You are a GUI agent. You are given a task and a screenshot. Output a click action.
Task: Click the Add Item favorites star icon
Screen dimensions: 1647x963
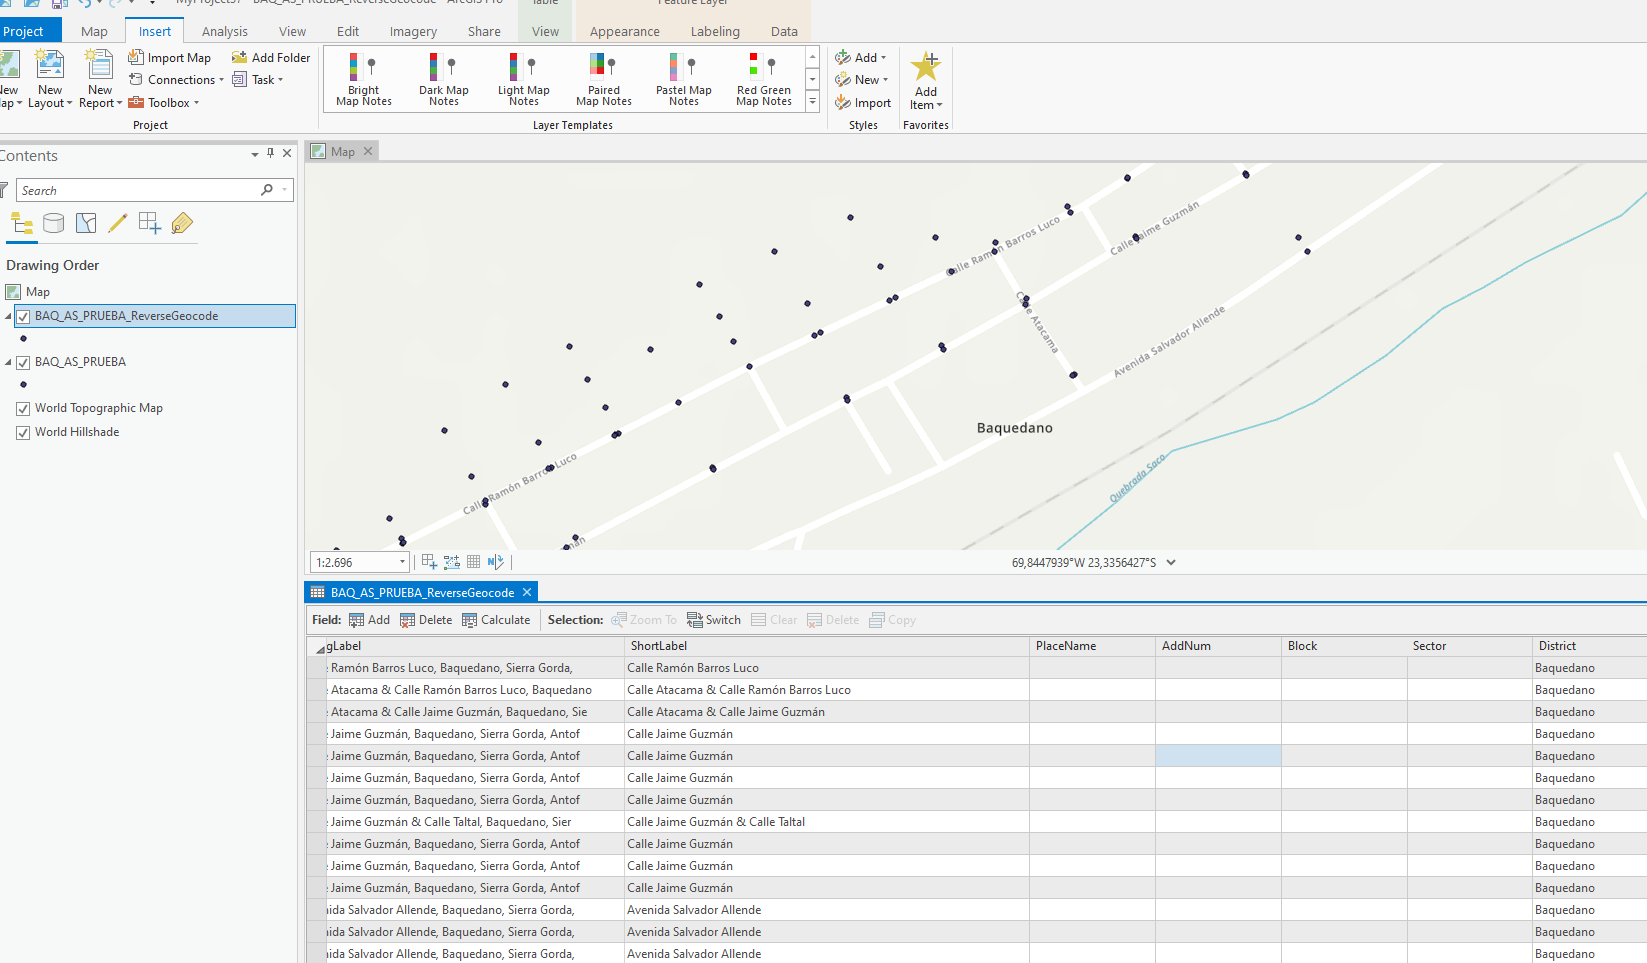(926, 68)
